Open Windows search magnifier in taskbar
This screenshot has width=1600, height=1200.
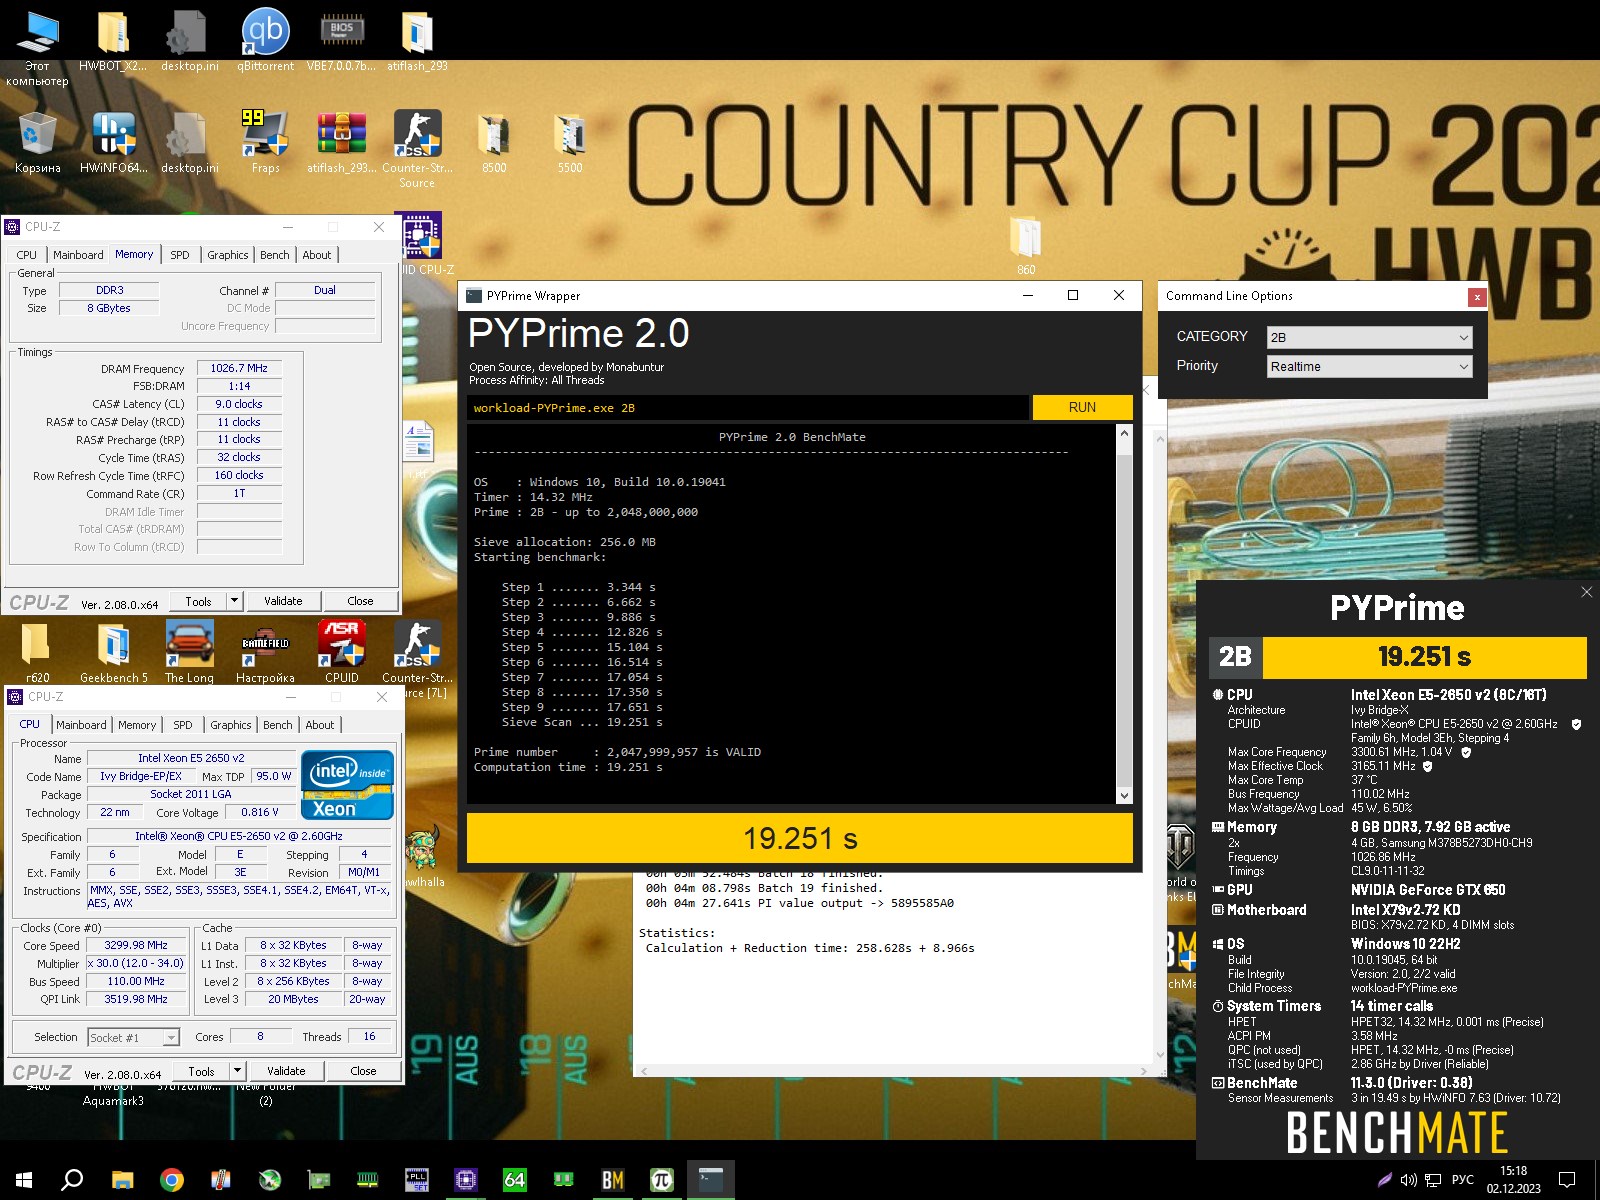pos(72,1180)
